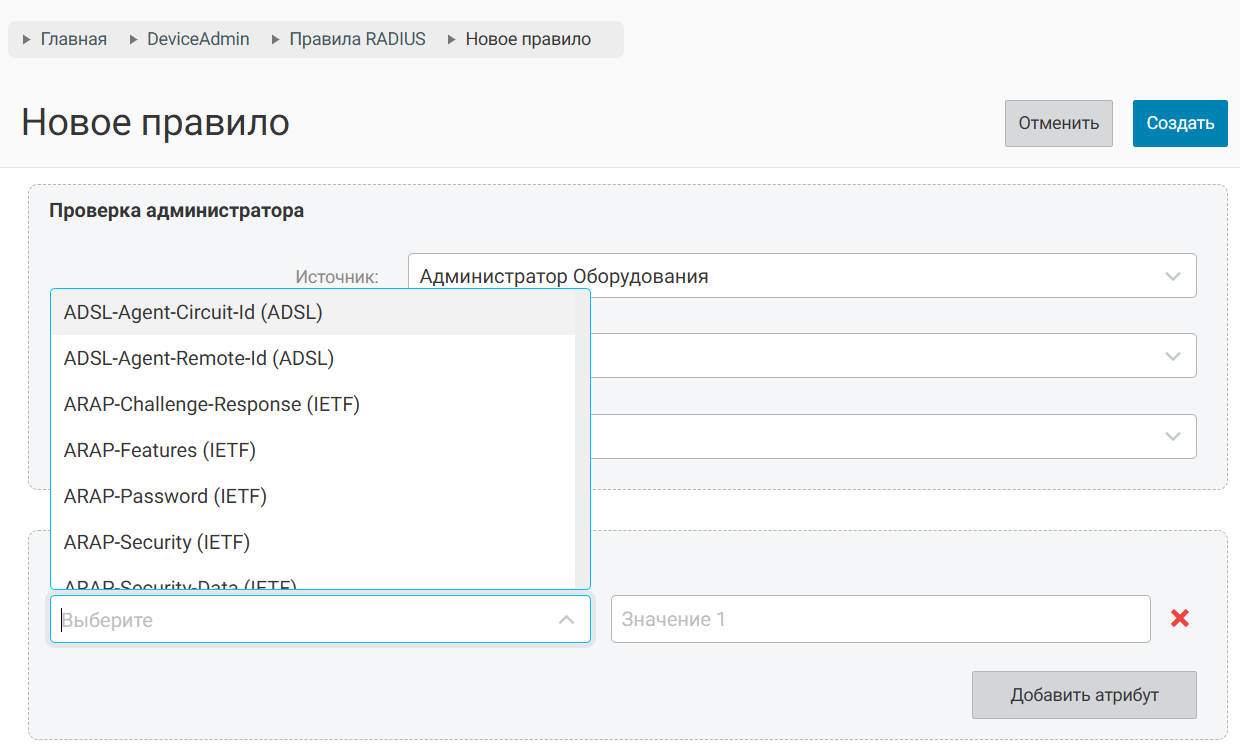Image resolution: width=1240 pixels, height=751 pixels.
Task: Expand third partially hidden dropdown chevron
Action: point(1174,437)
